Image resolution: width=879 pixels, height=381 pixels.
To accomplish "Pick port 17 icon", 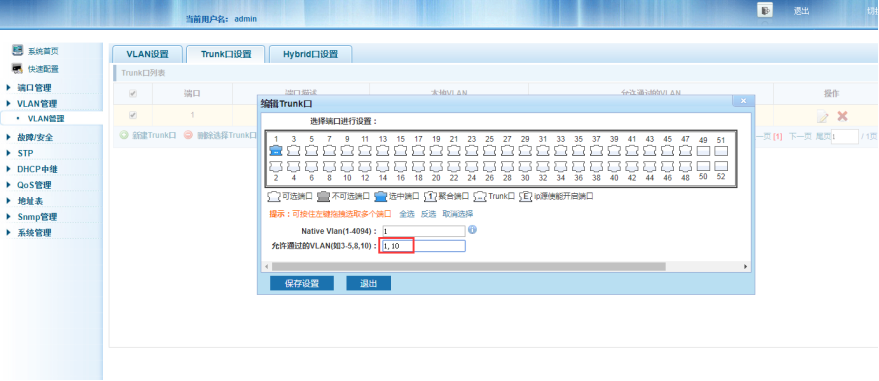I will [418, 151].
